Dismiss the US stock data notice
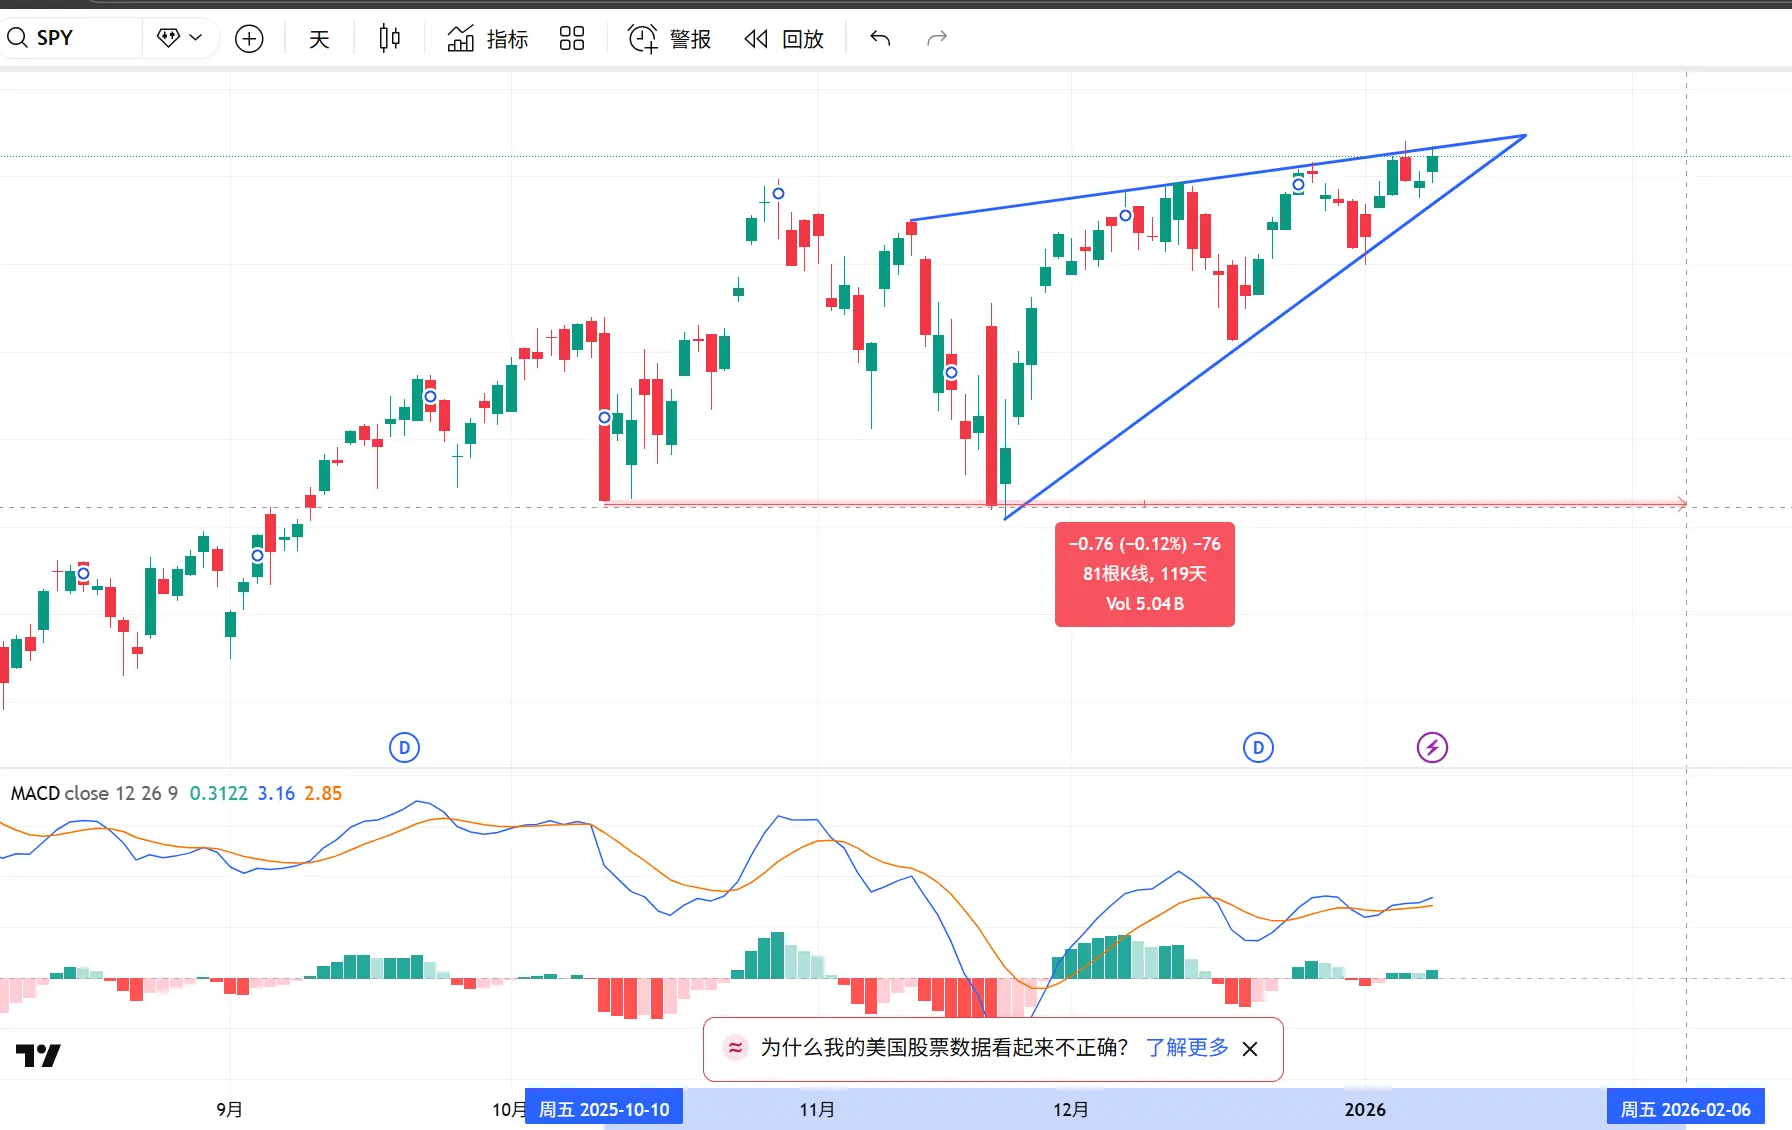Image resolution: width=1792 pixels, height=1130 pixels. pyautogui.click(x=1250, y=1048)
